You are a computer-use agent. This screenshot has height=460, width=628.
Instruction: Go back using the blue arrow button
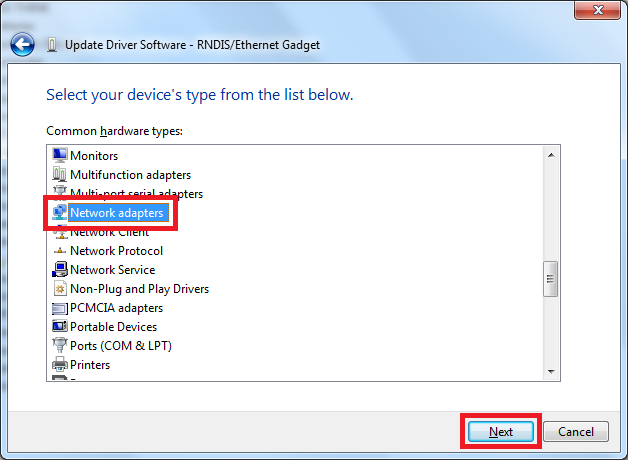click(23, 45)
